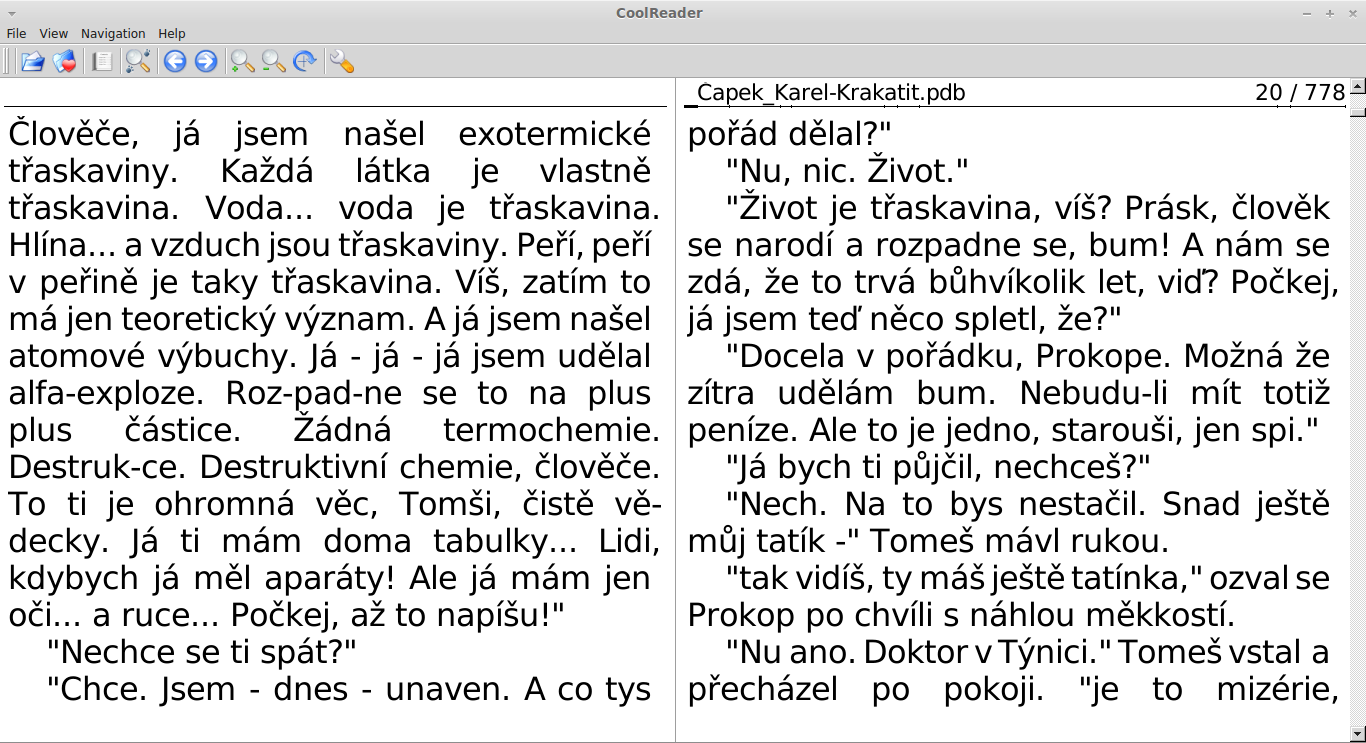Click the phrase "Život je třaskavina, víš?"
1366x743 pixels.
[x=920, y=209]
